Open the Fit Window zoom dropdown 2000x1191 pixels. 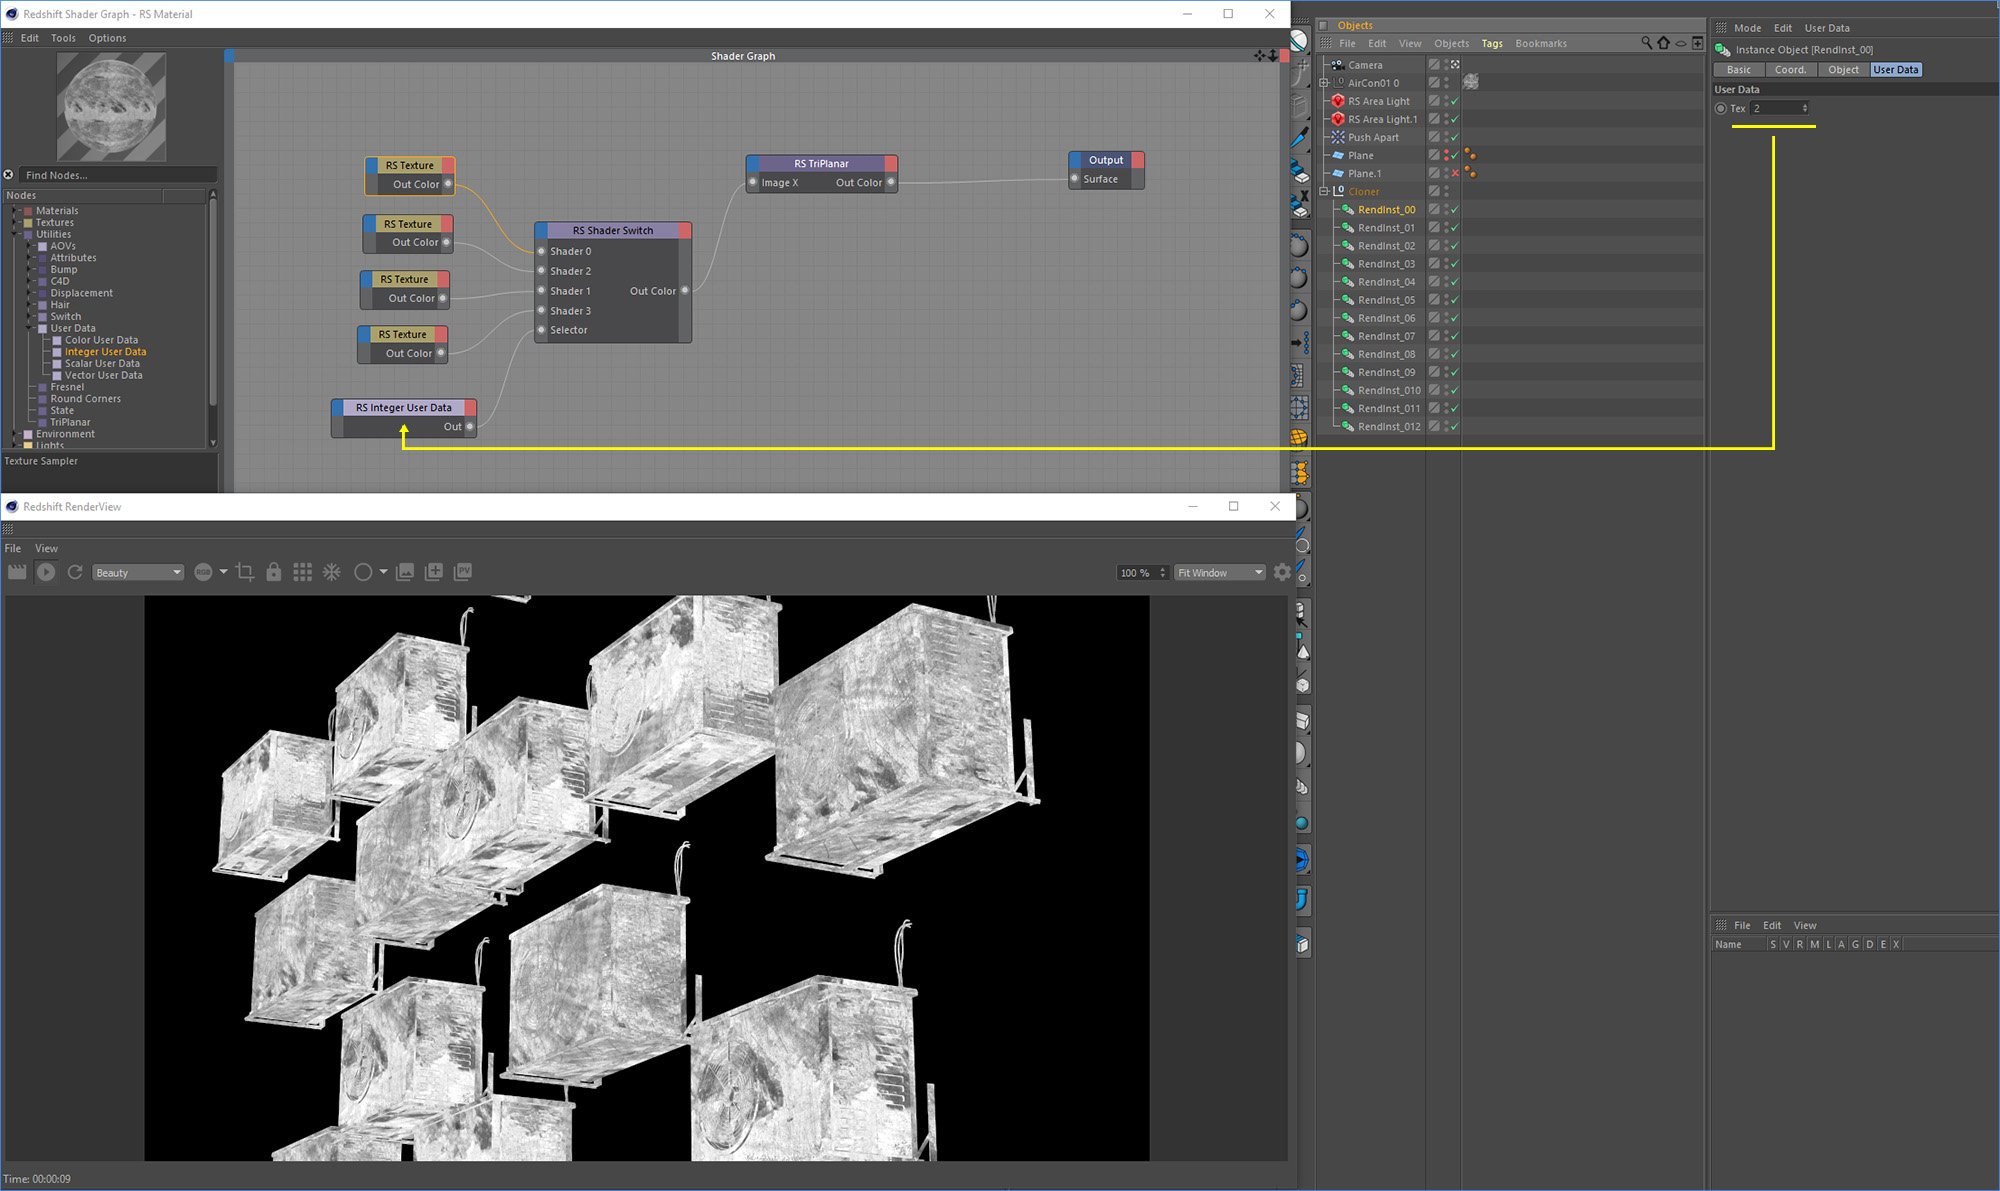[1219, 572]
